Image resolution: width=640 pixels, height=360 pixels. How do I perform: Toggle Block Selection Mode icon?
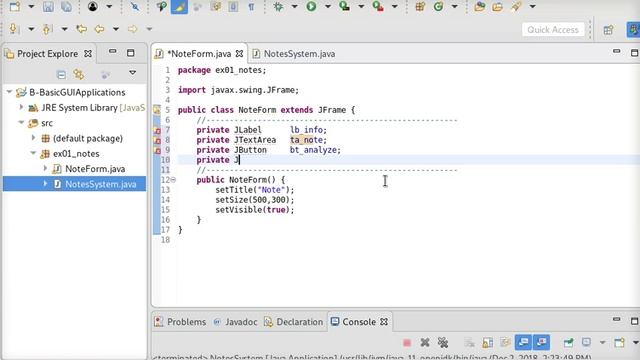pos(233,7)
